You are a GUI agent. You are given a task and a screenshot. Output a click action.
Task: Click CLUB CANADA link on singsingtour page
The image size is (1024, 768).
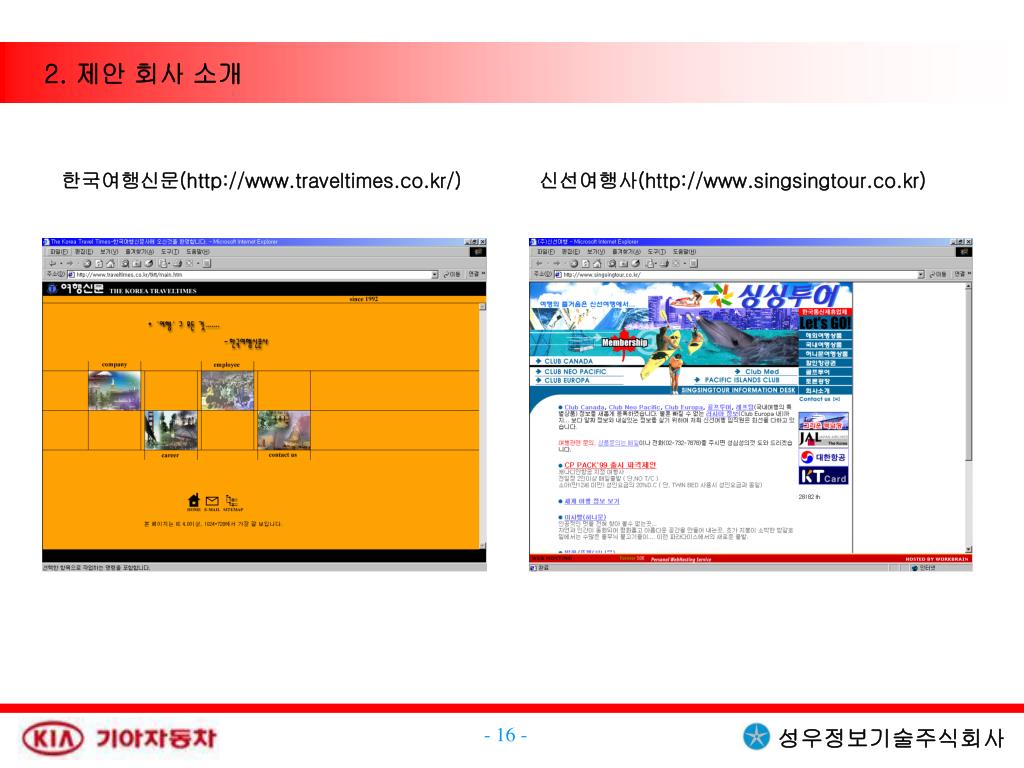568,361
